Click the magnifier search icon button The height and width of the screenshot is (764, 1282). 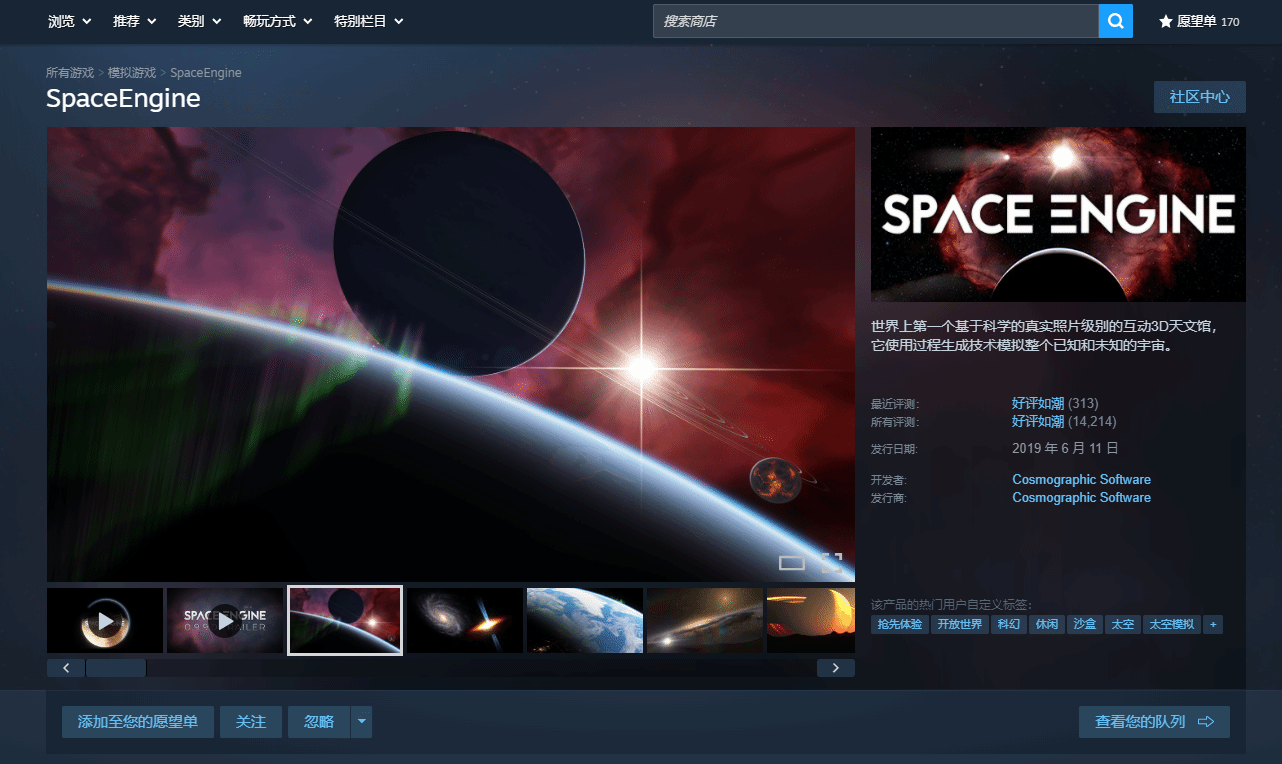tap(1115, 21)
